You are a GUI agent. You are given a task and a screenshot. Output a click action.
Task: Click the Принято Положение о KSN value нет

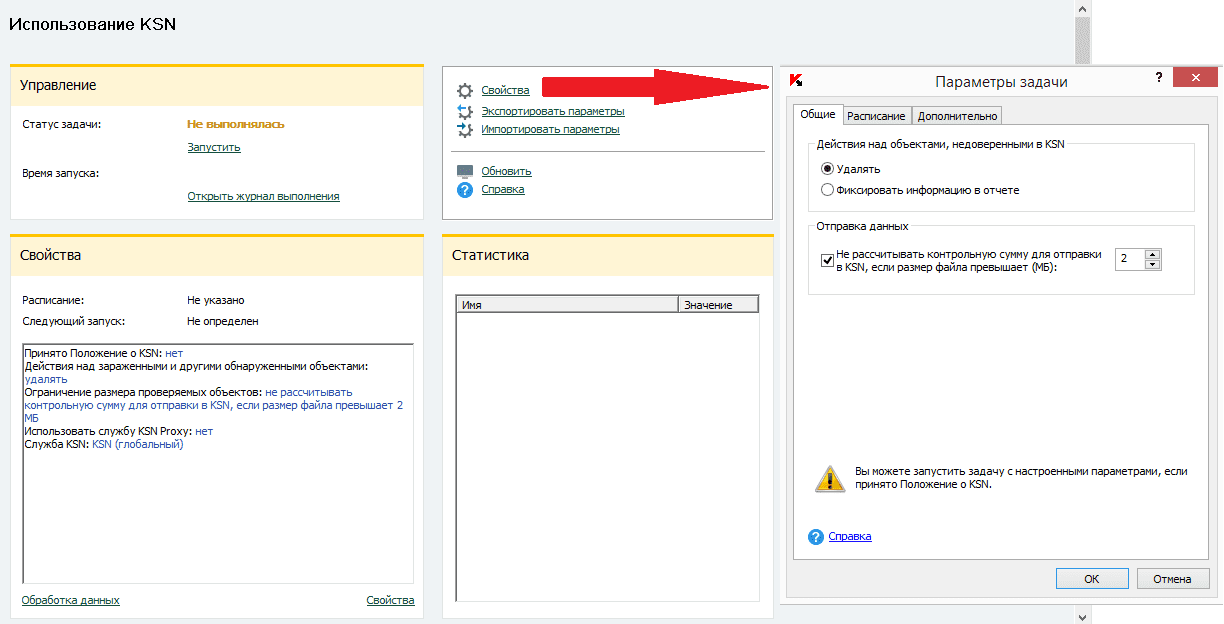point(174,354)
